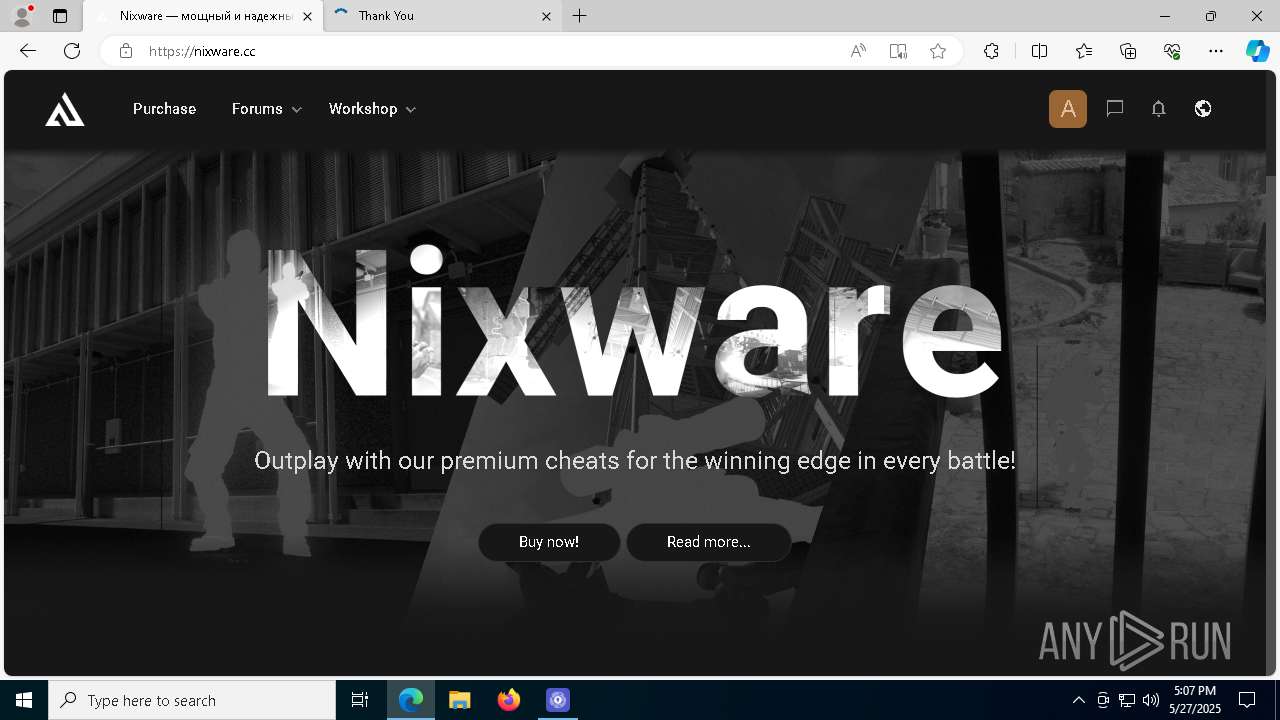Open volume control in system tray
Viewport: 1280px width, 720px height.
(x=1151, y=700)
